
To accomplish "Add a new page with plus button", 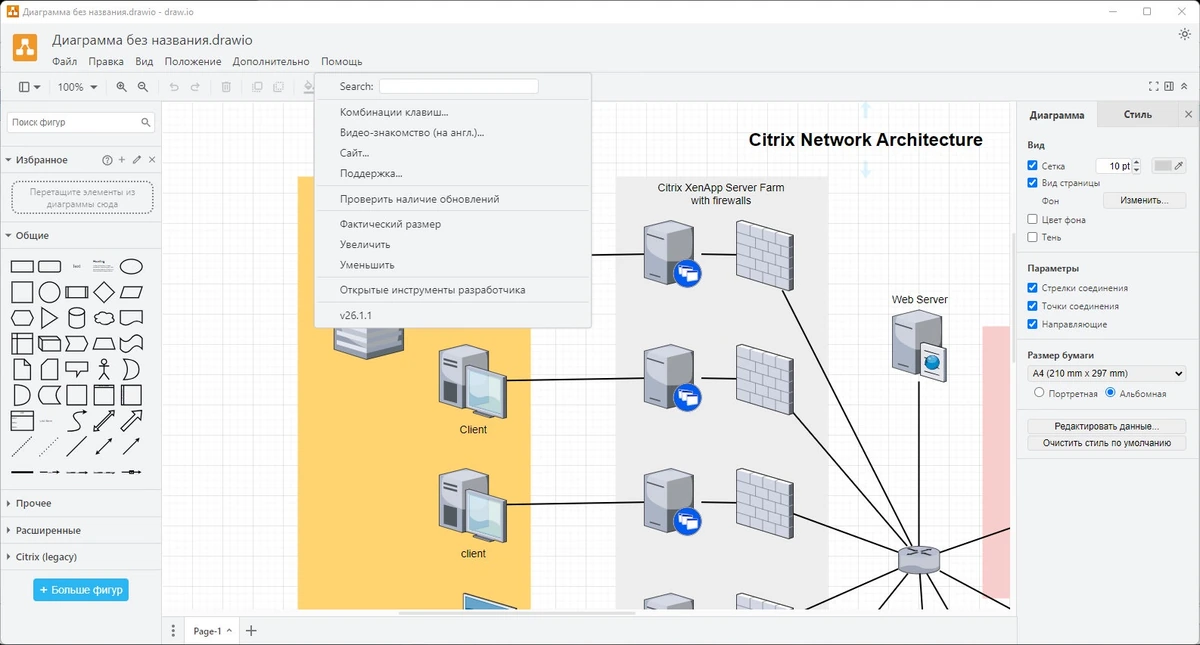I will [x=251, y=631].
